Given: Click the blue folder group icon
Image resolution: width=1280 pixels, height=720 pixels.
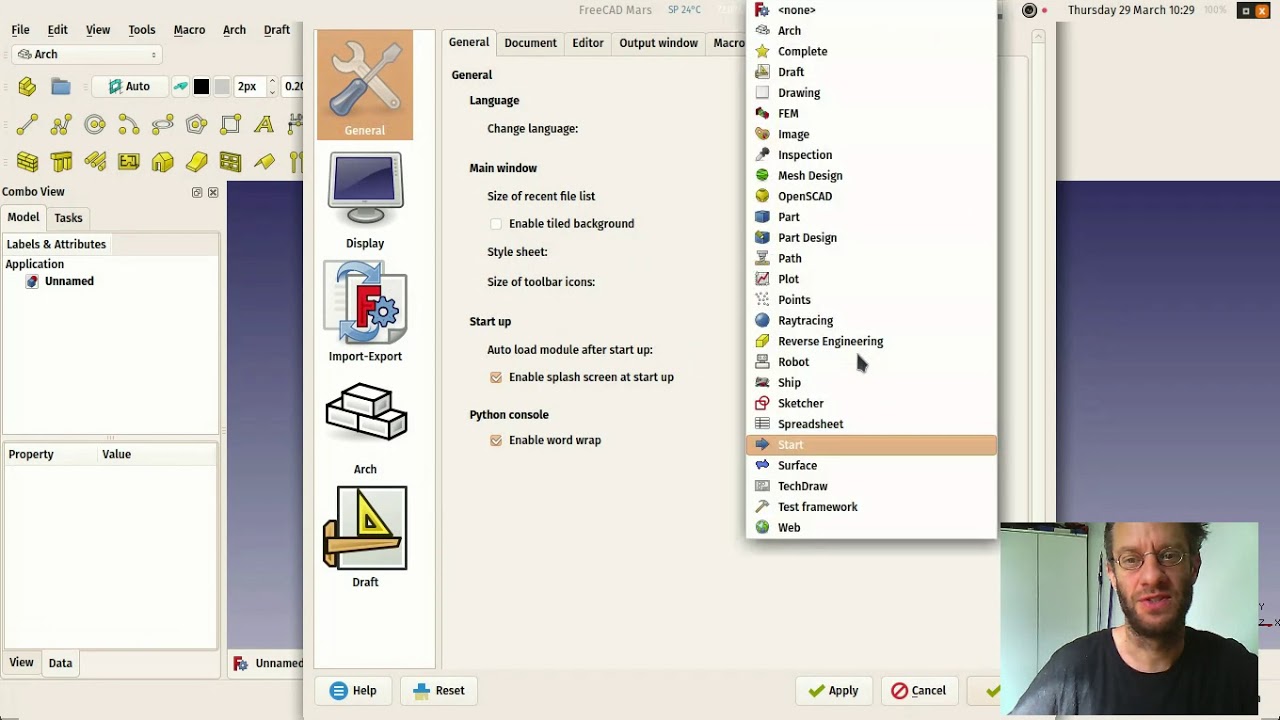Looking at the screenshot, I should [61, 87].
